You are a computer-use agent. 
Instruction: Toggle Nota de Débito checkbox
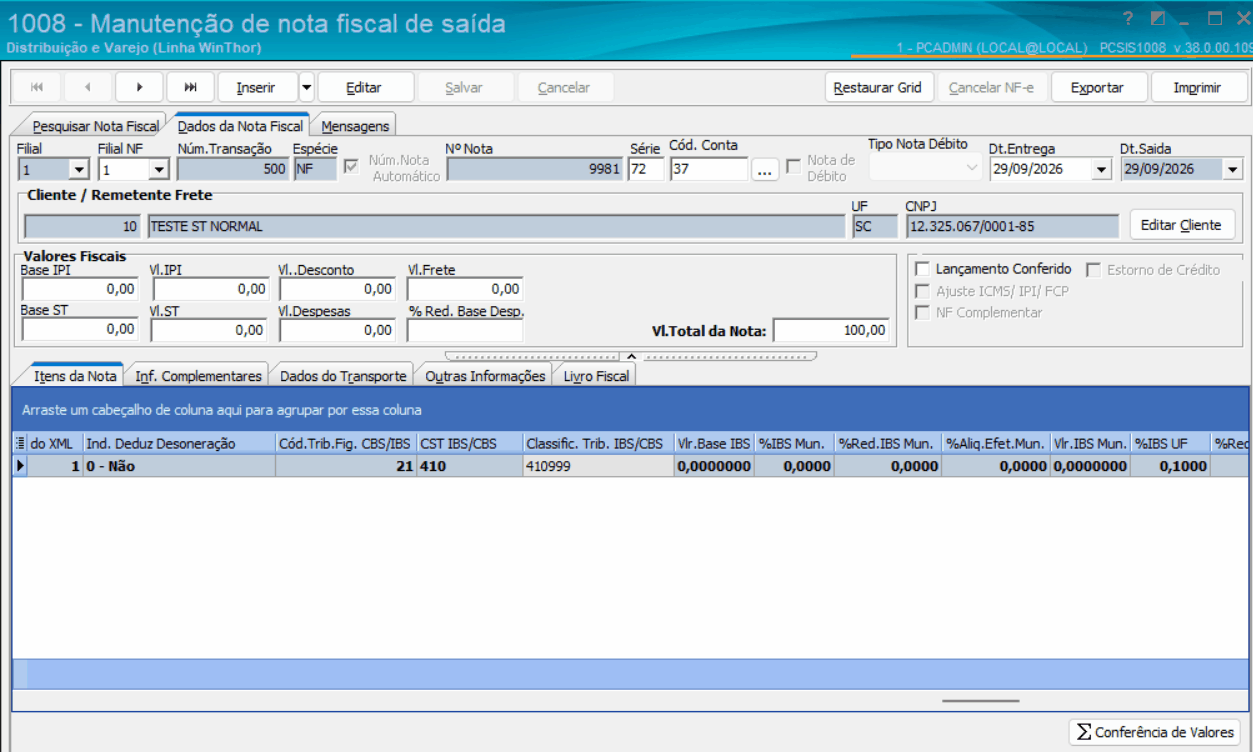tap(794, 167)
